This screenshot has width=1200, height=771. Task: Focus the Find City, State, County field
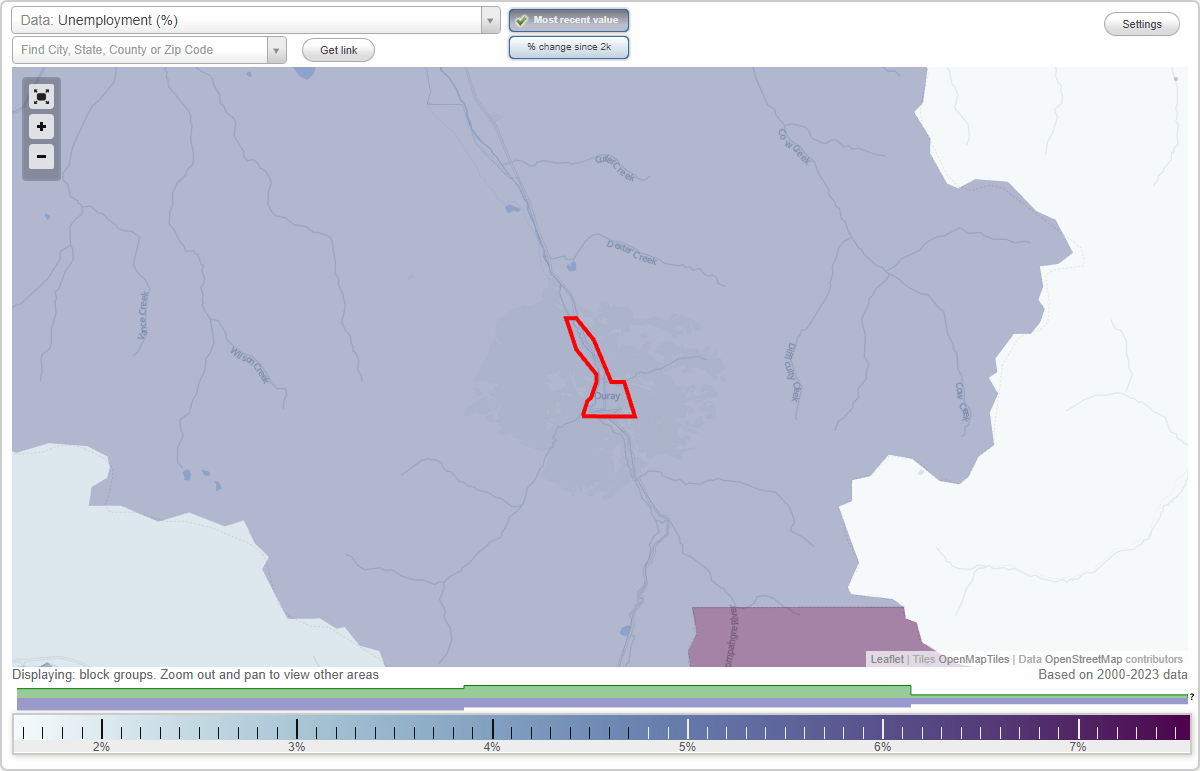[x=140, y=50]
